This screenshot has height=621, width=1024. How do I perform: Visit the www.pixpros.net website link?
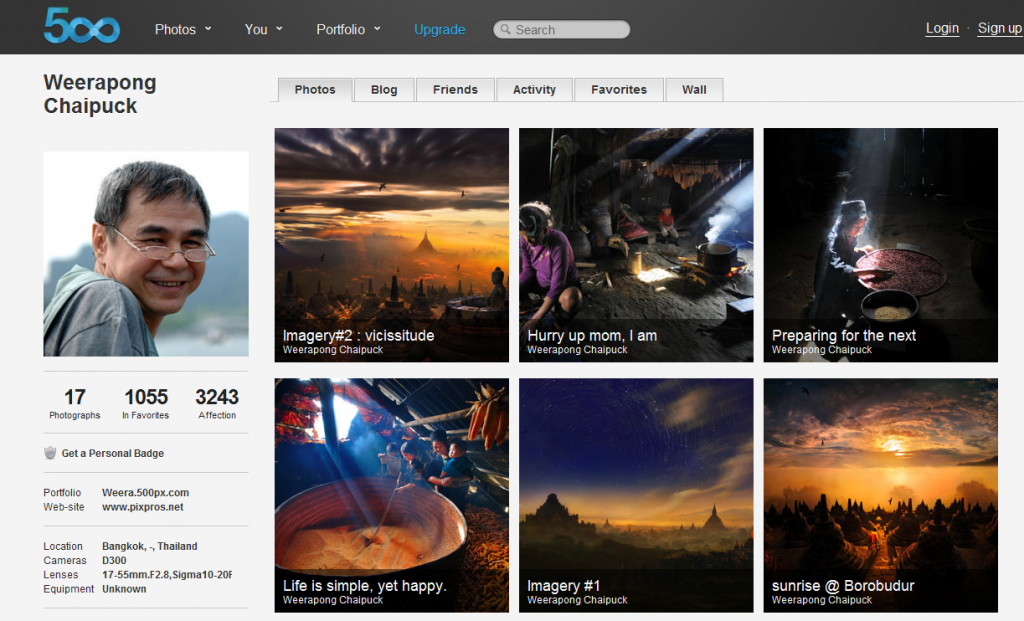[x=143, y=507]
